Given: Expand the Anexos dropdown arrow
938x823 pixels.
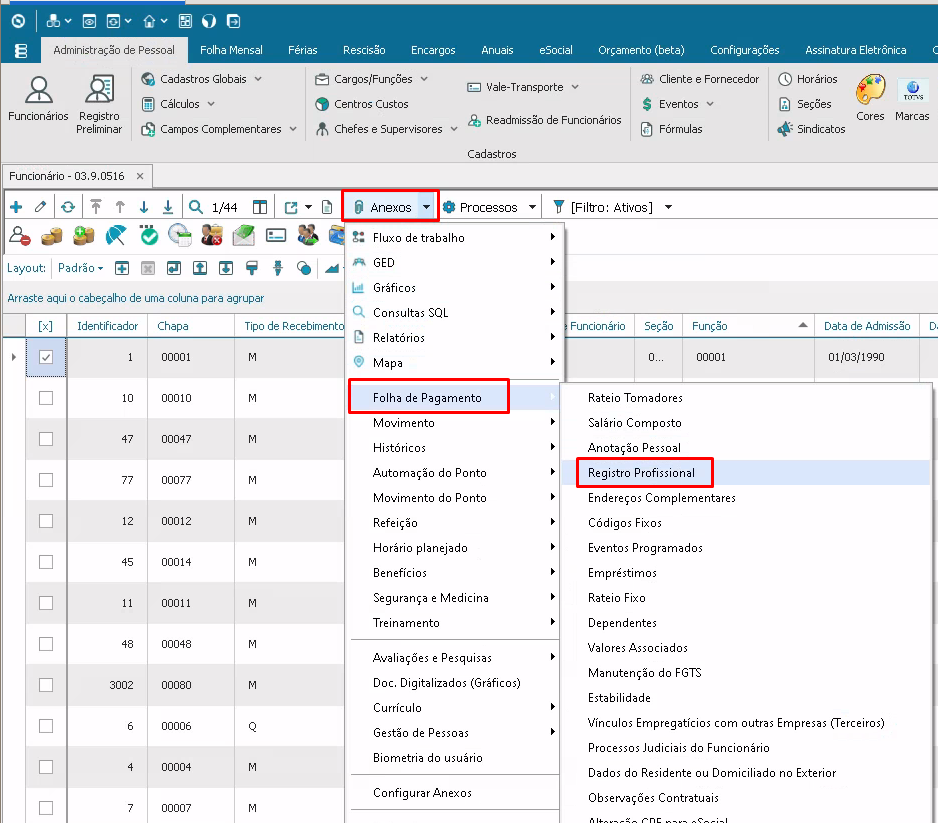Looking at the screenshot, I should click(x=427, y=207).
